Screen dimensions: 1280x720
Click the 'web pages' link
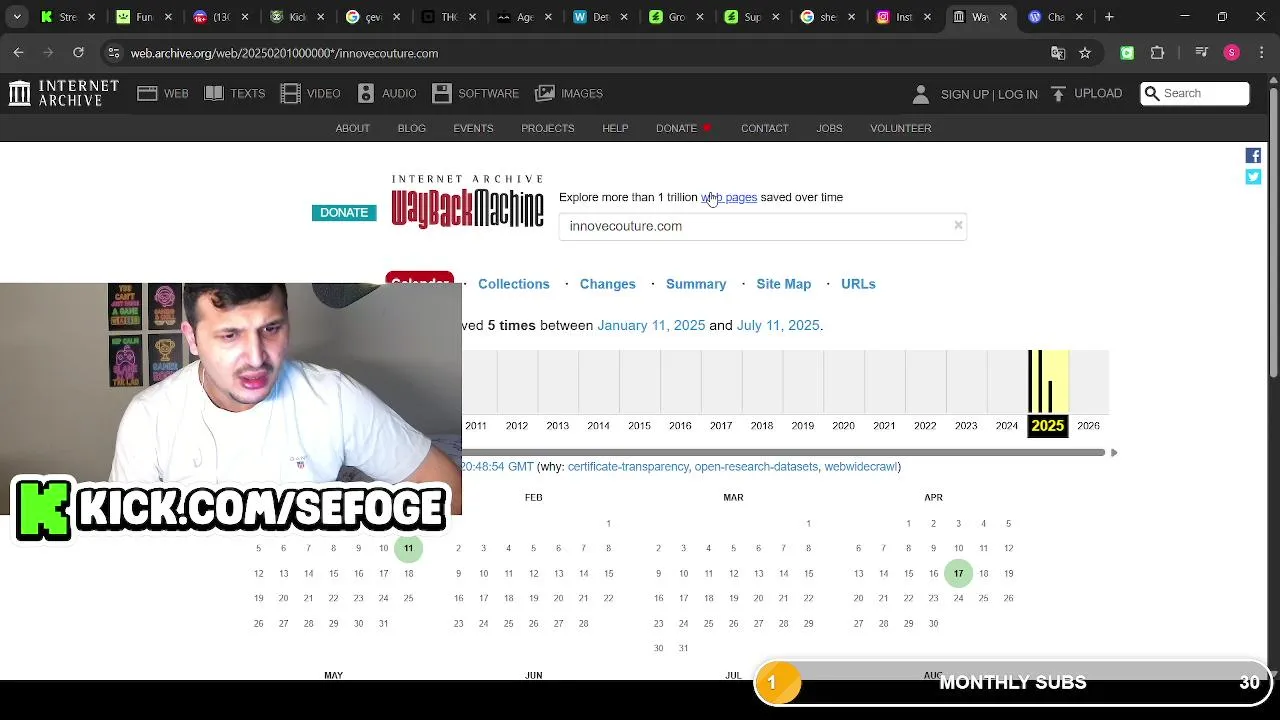pos(729,197)
